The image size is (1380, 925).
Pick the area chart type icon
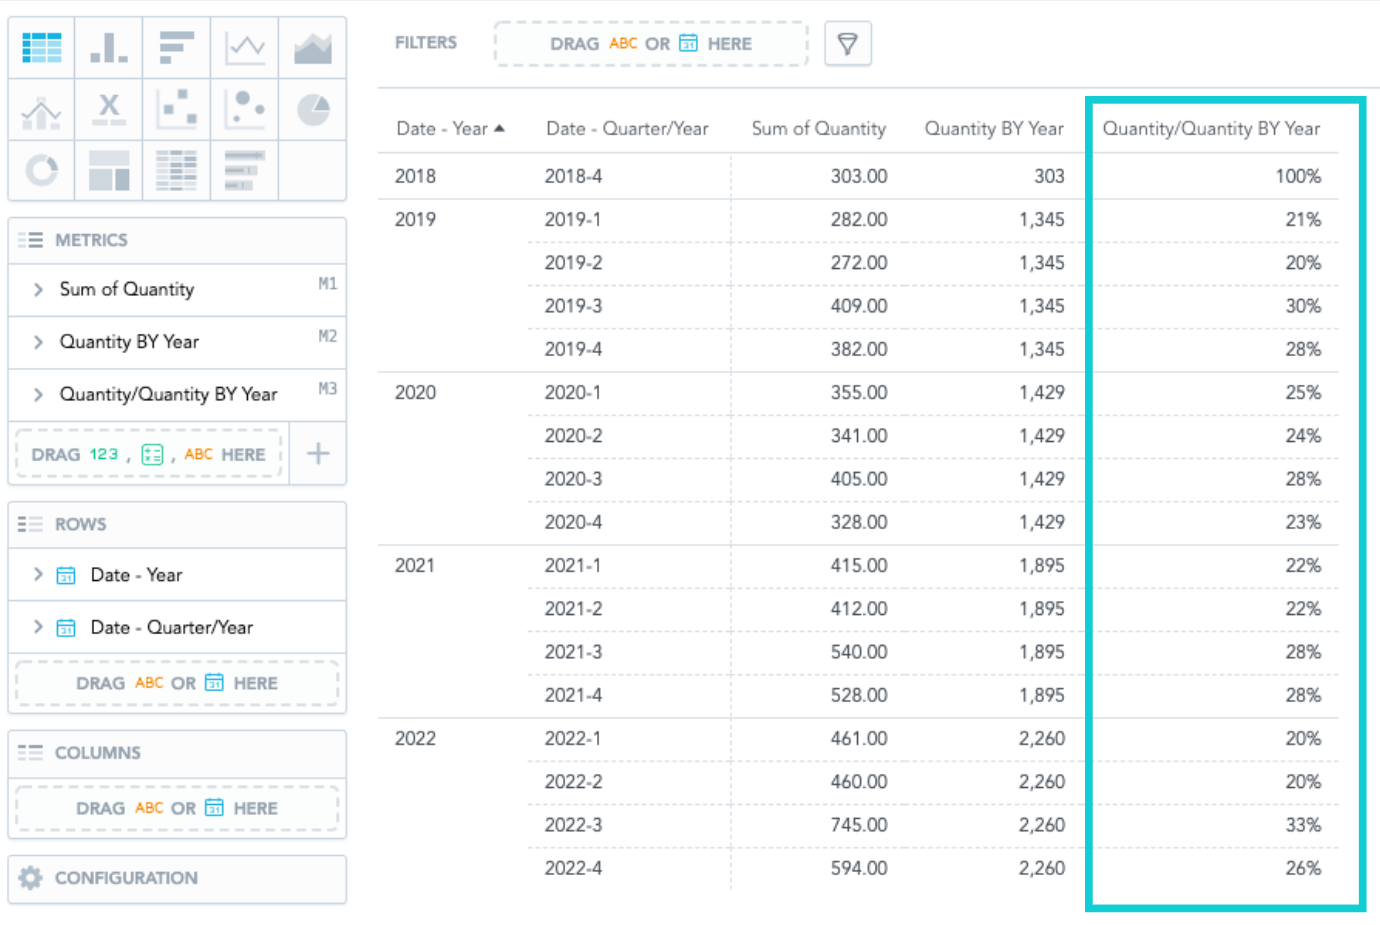click(313, 47)
